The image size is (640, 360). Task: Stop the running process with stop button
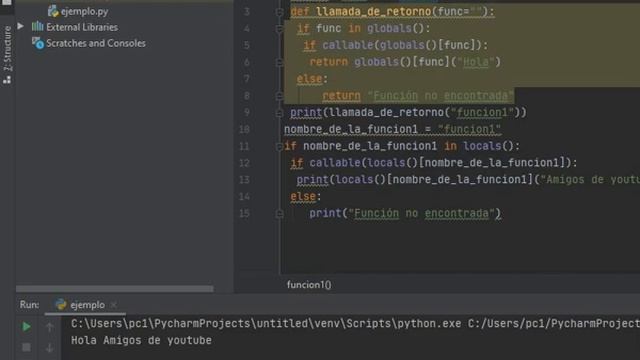click(x=26, y=347)
